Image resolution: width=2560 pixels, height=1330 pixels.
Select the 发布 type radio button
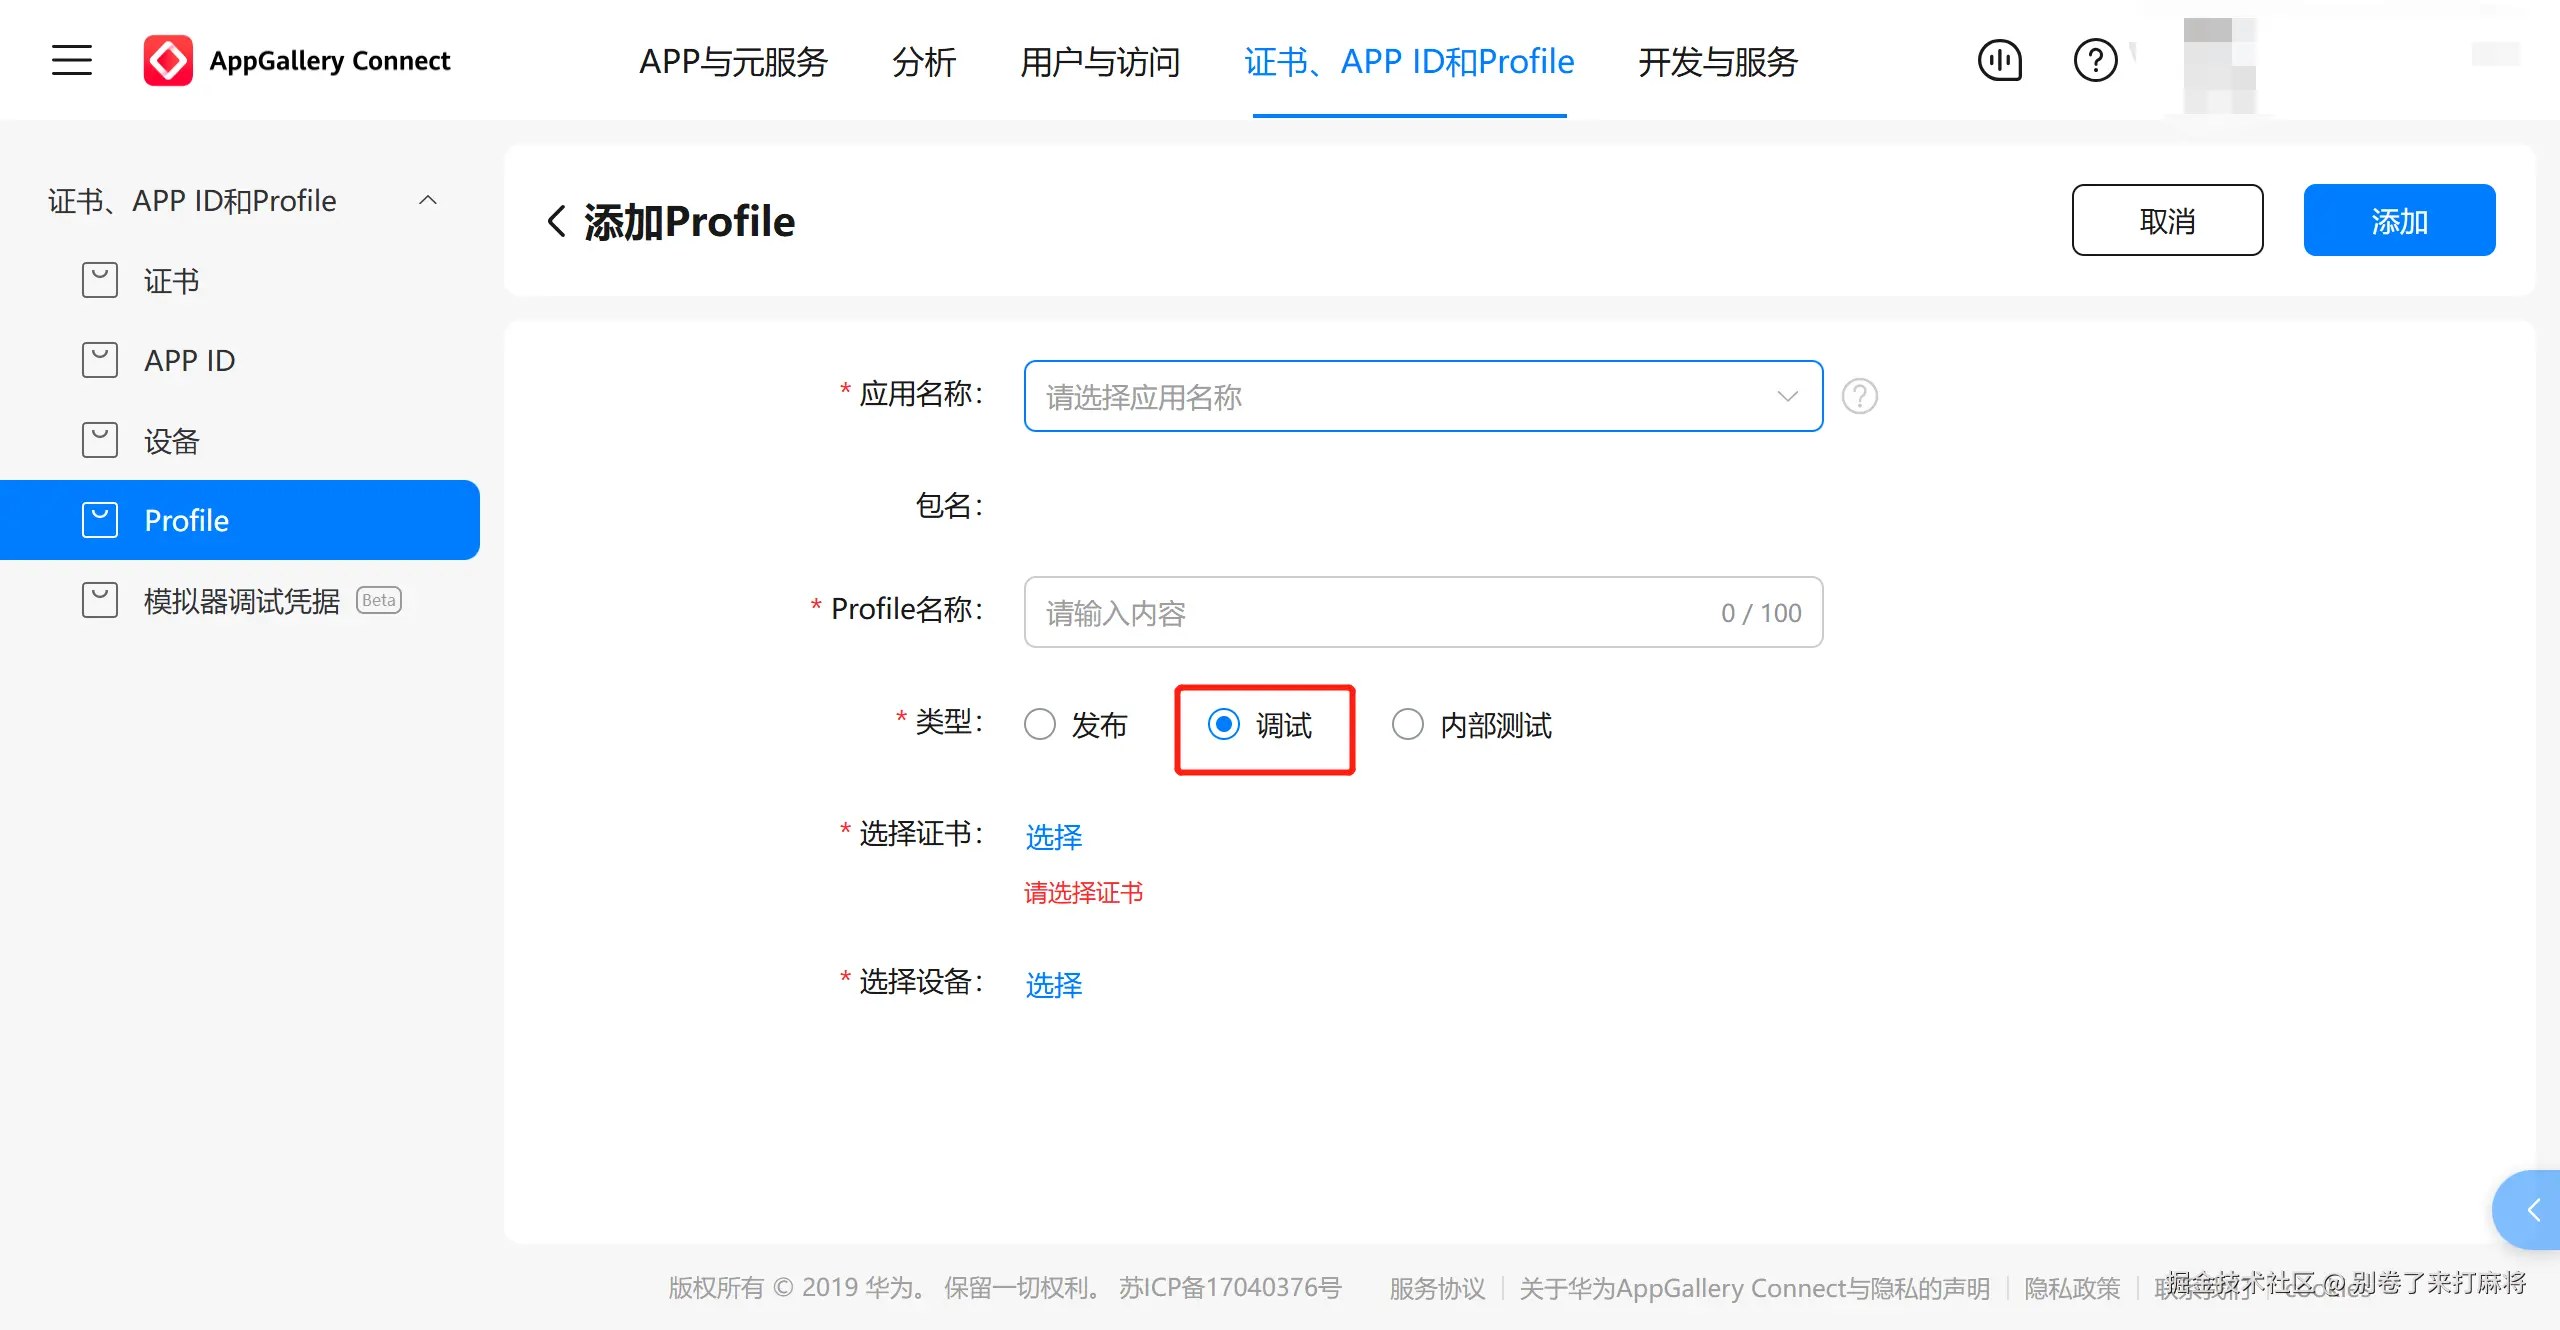(x=1040, y=725)
